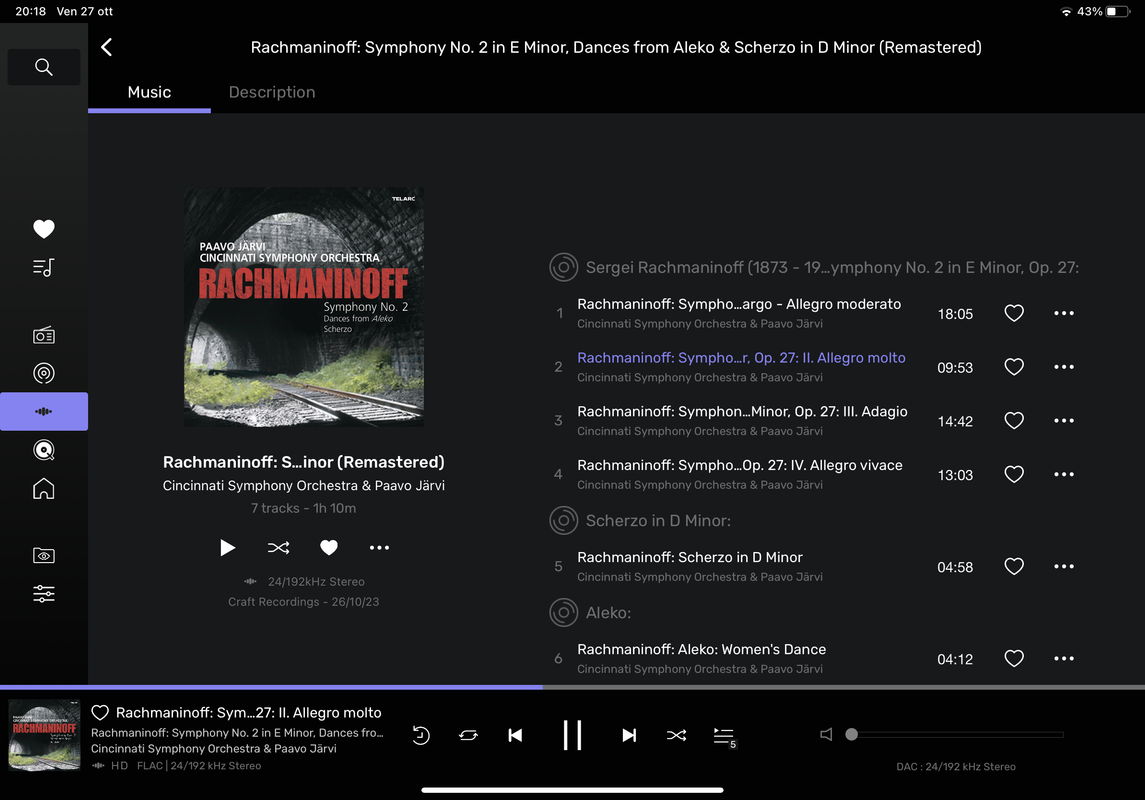Open the podcast target icon in sidebar
The width and height of the screenshot is (1145, 800).
point(44,373)
